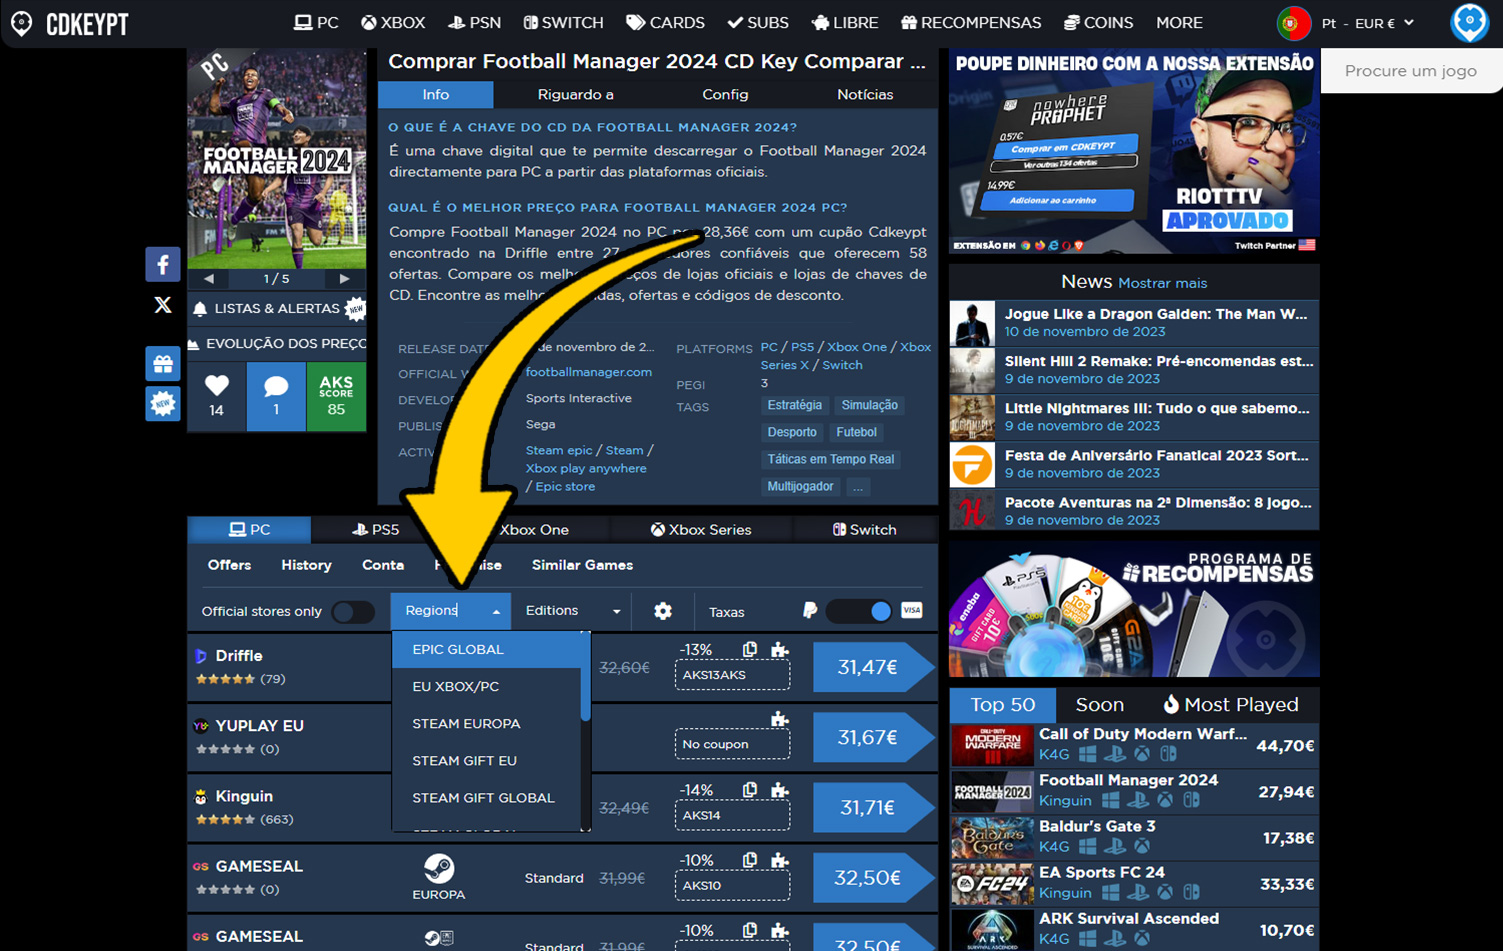
Task: Open the Pt - EUR € language currency dropdown
Action: coord(1368,23)
